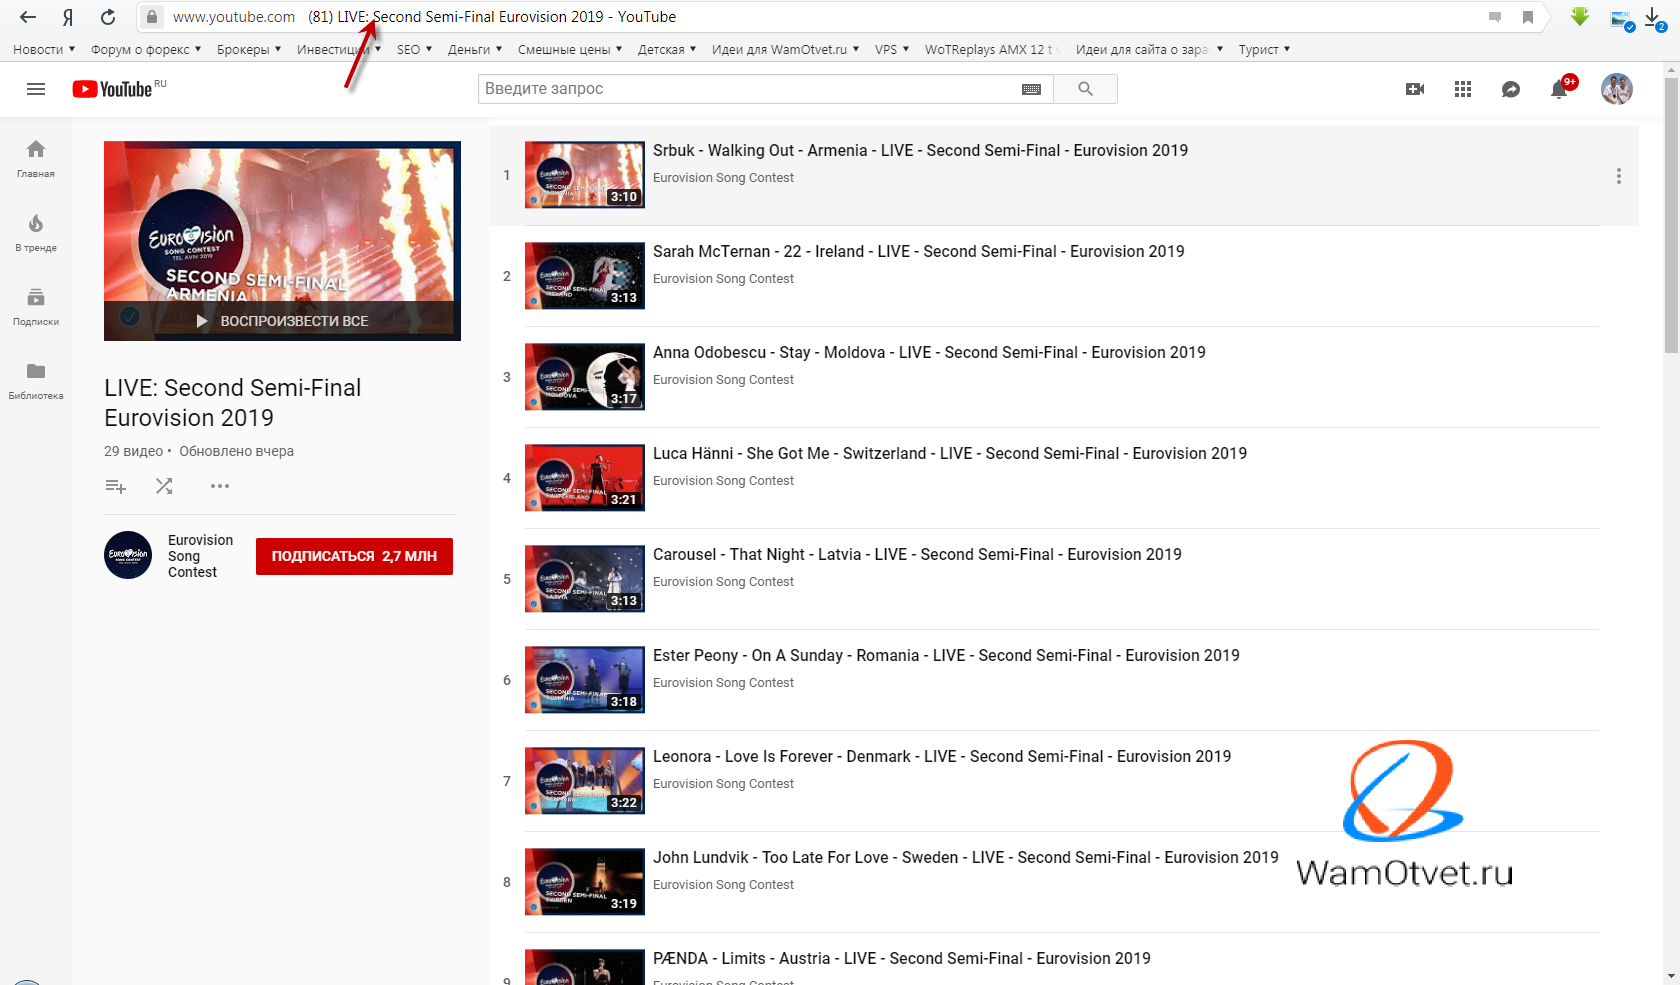Open В тренде in sidebar
The height and width of the screenshot is (985, 1680).
pos(36,232)
